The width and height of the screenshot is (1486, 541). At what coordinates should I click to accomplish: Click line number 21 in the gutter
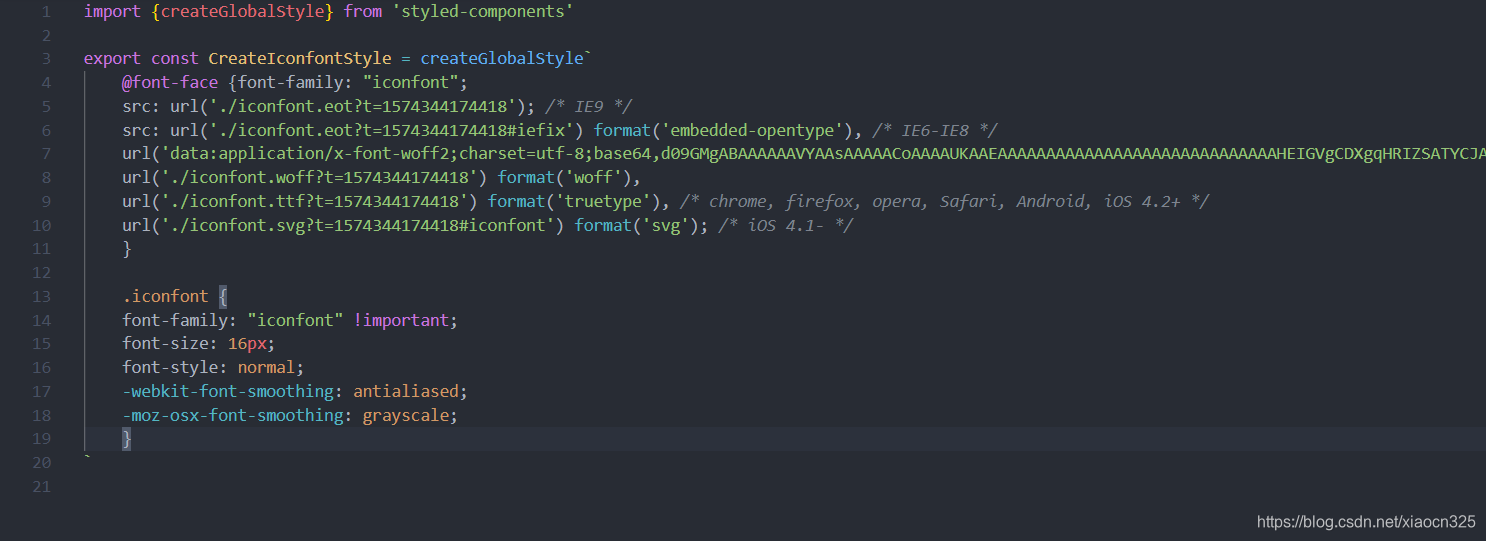[x=41, y=487]
